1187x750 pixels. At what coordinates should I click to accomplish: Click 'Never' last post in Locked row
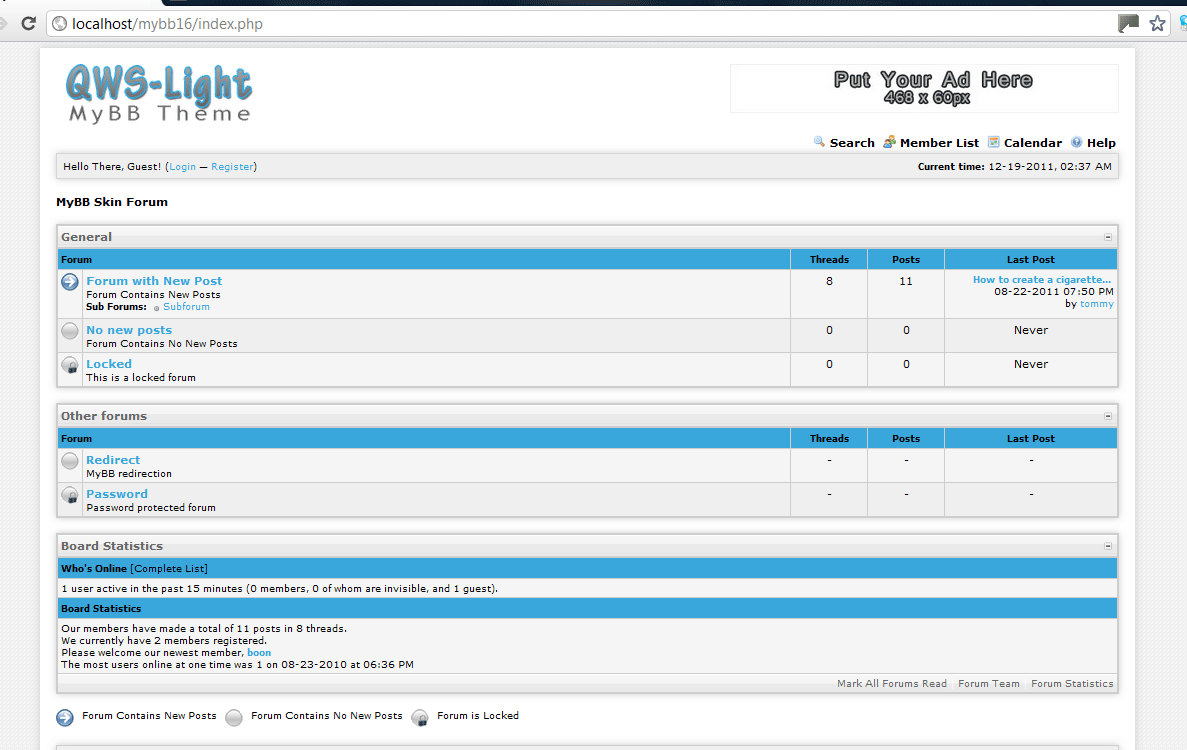1031,364
